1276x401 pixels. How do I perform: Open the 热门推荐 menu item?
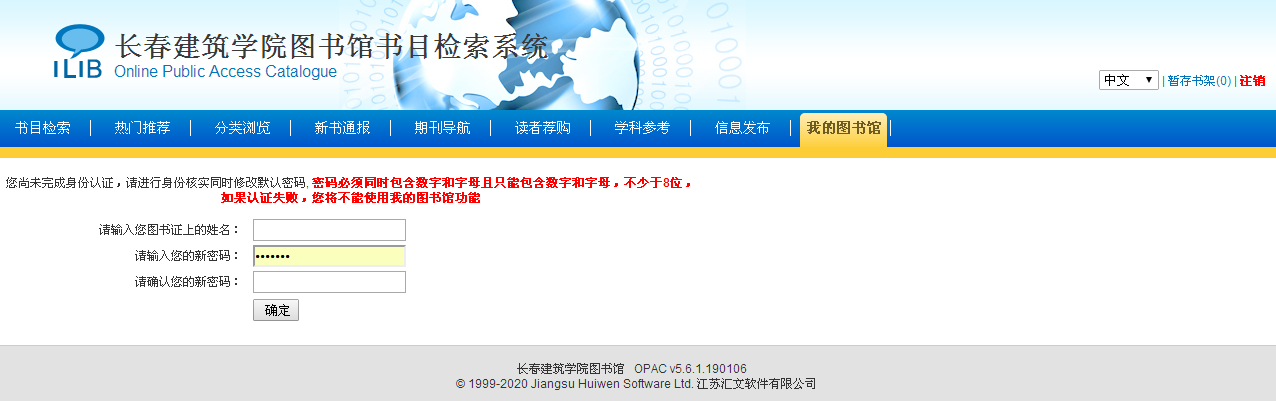point(142,128)
